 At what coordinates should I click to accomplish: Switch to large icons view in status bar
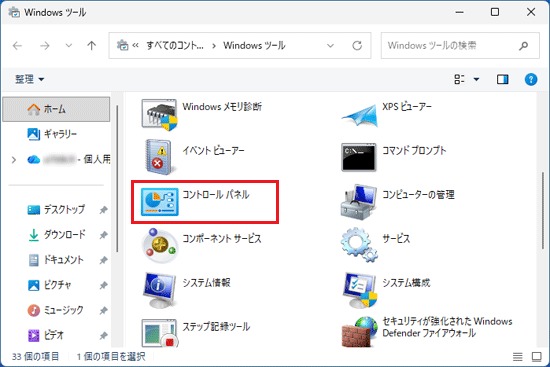click(x=536, y=357)
